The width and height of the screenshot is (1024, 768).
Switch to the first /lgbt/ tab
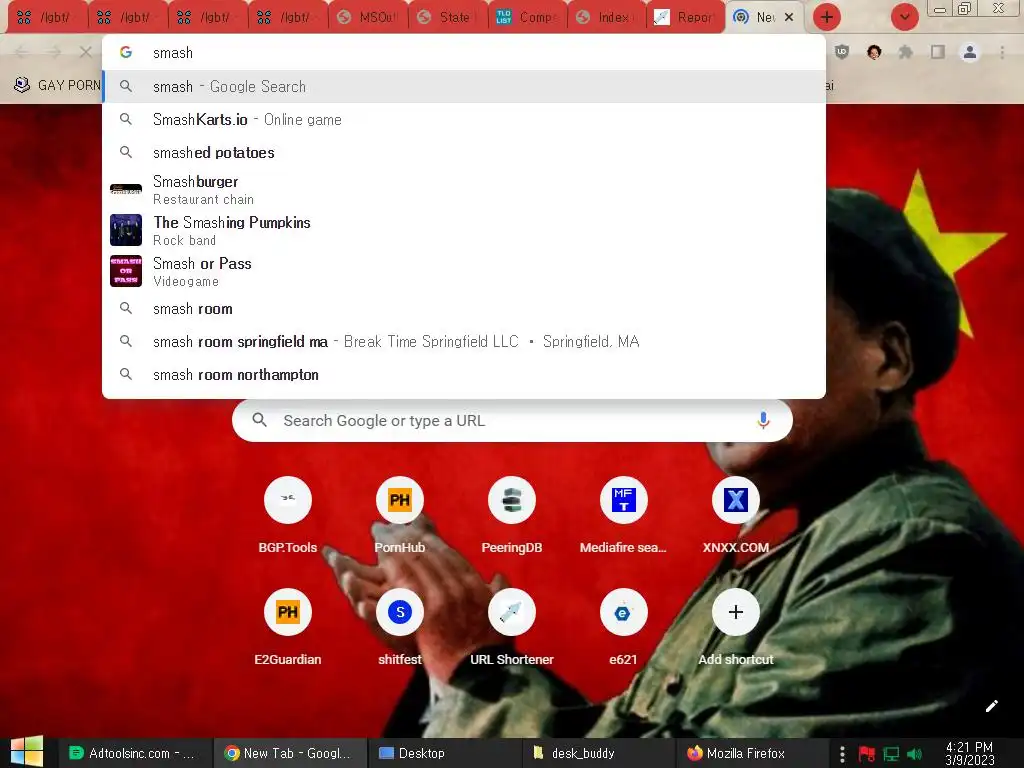point(47,18)
